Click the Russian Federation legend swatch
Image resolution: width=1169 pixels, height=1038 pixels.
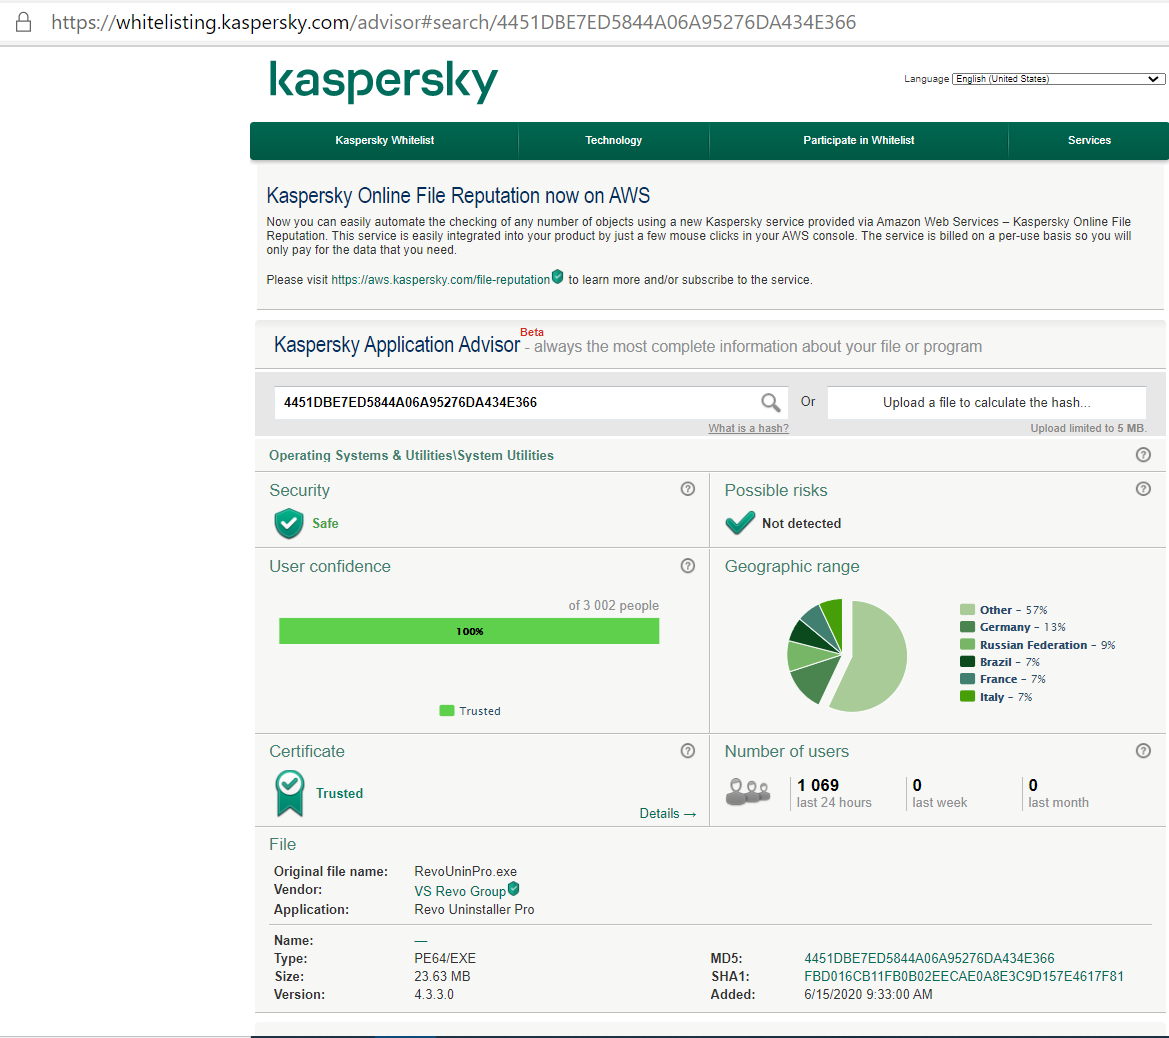pyautogui.click(x=968, y=644)
